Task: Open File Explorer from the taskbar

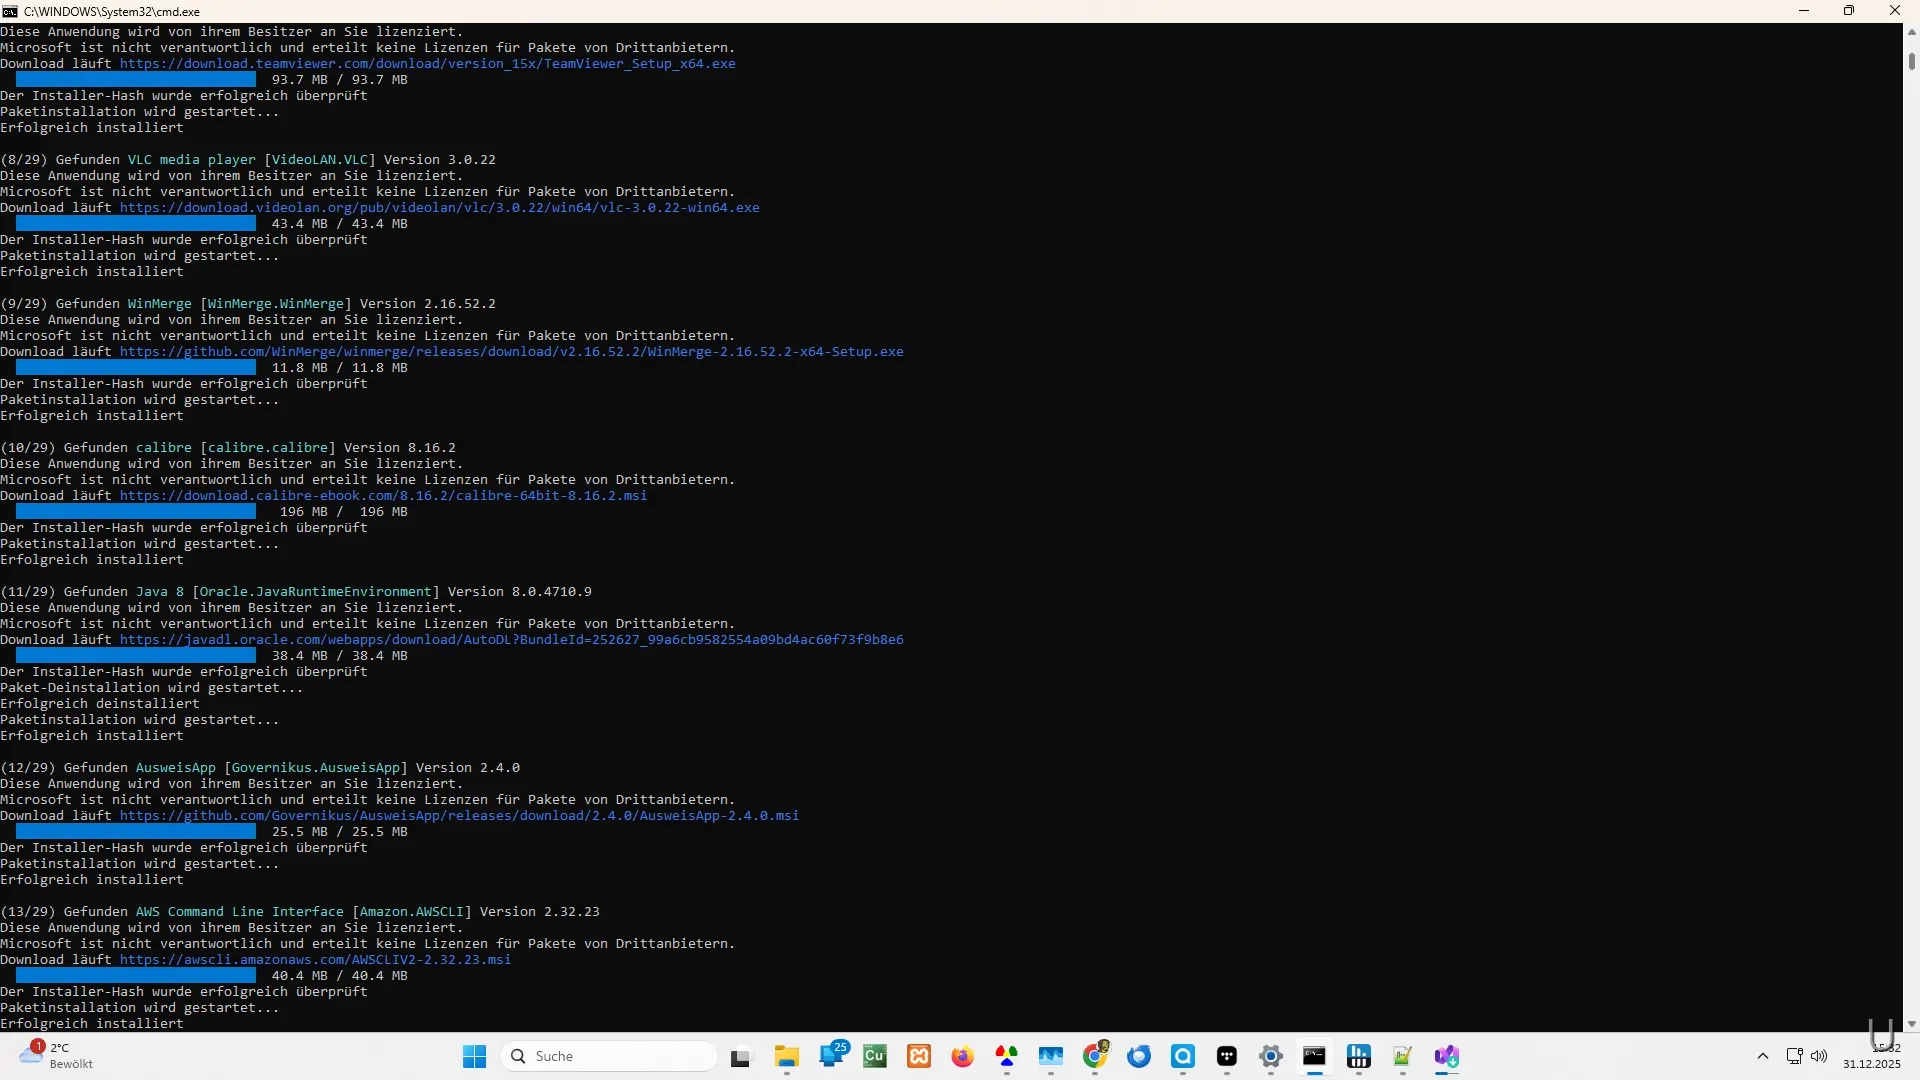Action: pyautogui.click(x=786, y=1056)
